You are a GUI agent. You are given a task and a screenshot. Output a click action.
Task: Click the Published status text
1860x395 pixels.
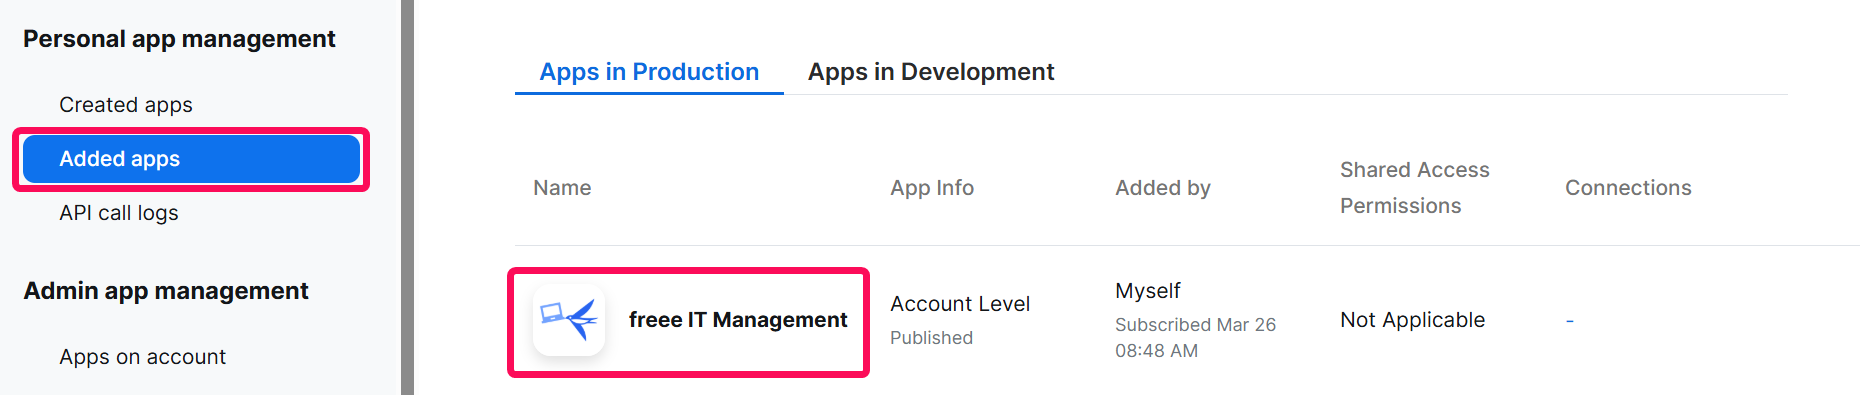pyautogui.click(x=931, y=338)
